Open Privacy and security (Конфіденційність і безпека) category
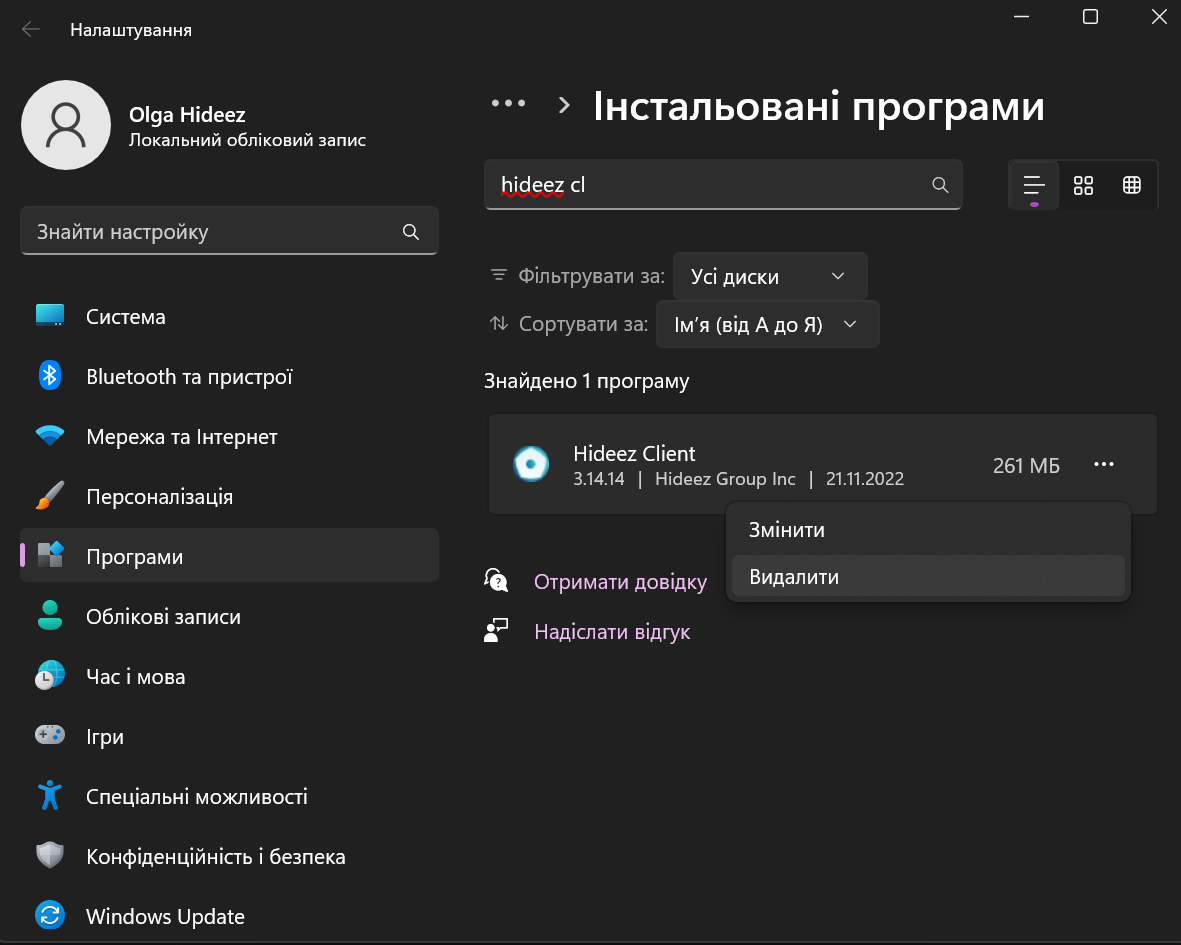The height and width of the screenshot is (945, 1181). [x=229, y=856]
